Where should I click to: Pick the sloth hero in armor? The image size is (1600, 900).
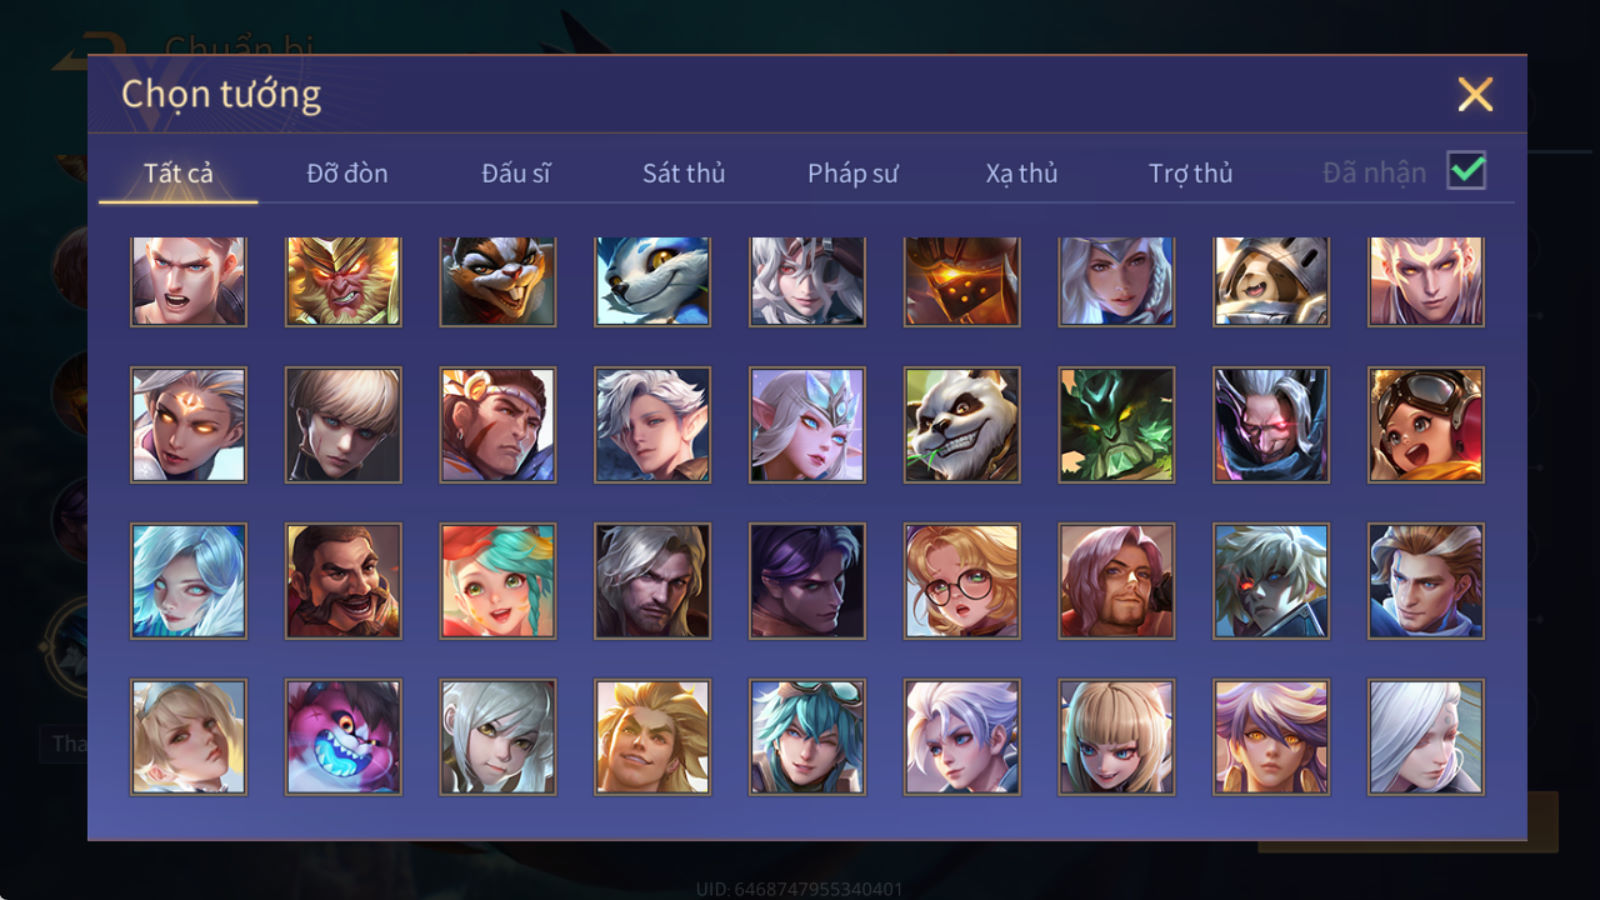tap(1271, 281)
